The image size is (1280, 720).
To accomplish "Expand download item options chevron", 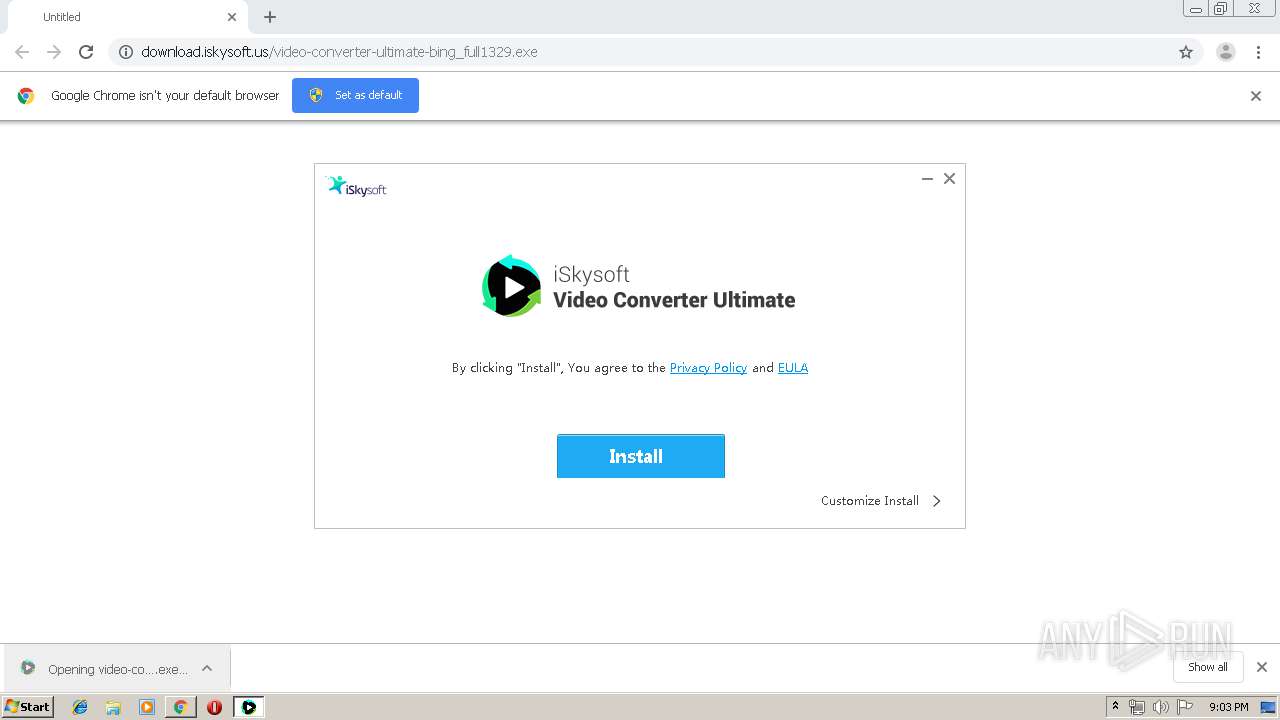I will pyautogui.click(x=207, y=668).
